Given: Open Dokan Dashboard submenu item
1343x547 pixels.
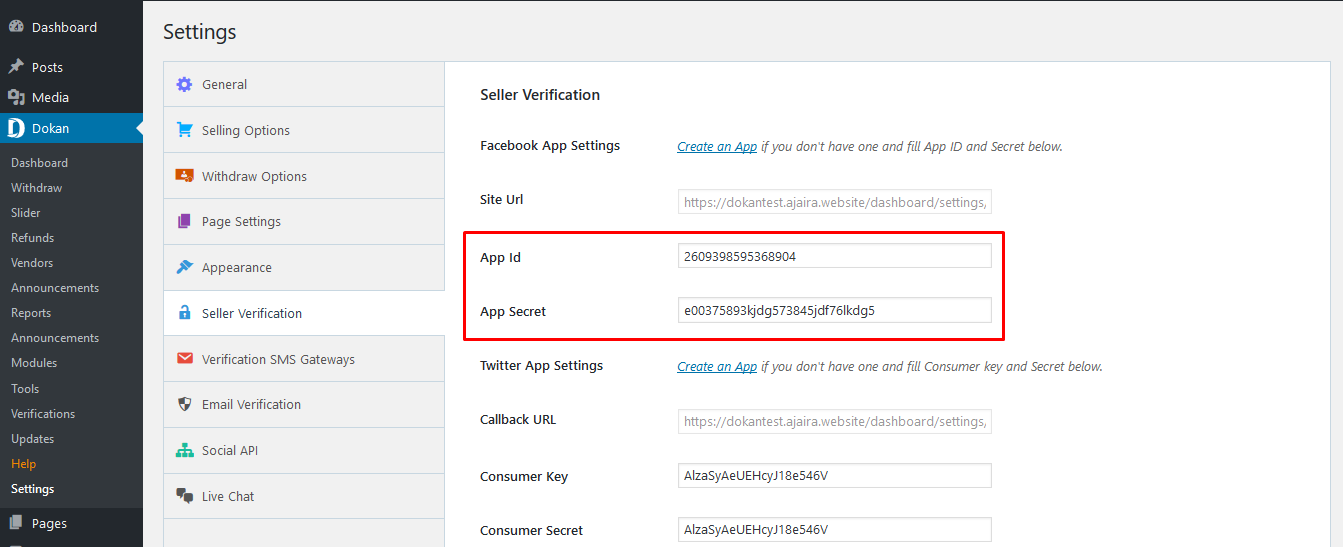Looking at the screenshot, I should pos(39,162).
